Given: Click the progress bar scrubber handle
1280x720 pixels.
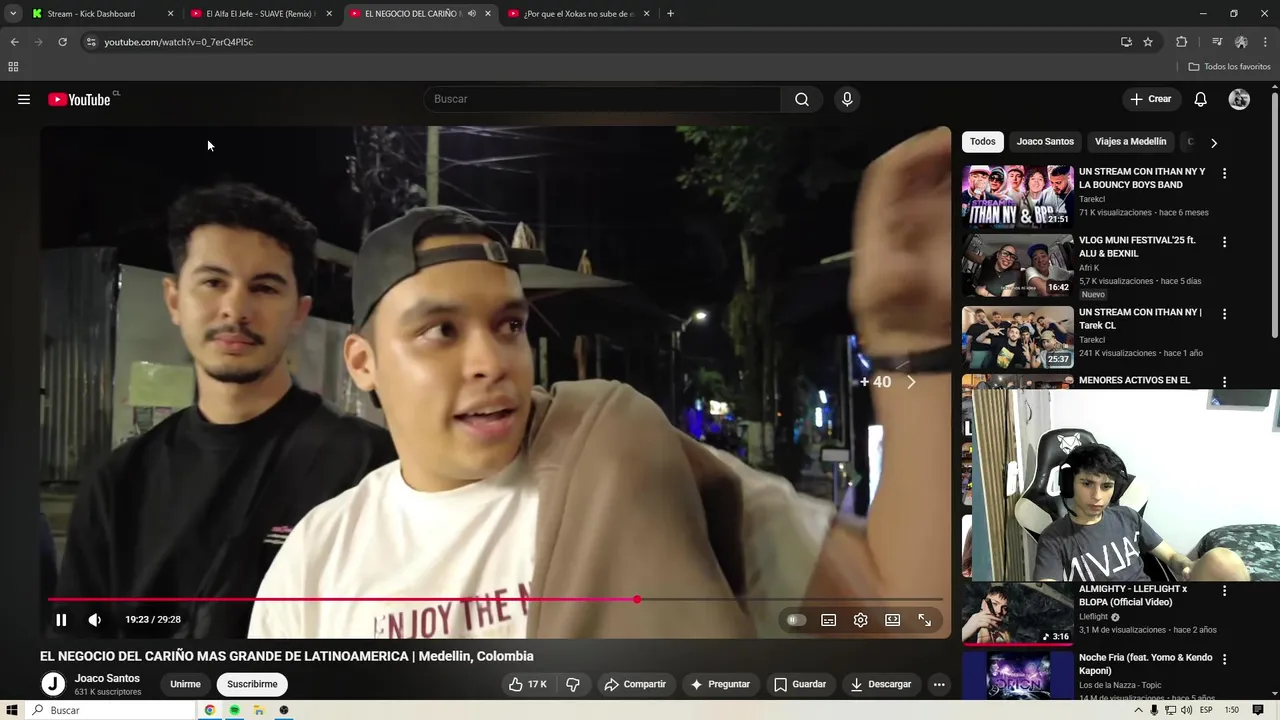Looking at the screenshot, I should tap(637, 600).
